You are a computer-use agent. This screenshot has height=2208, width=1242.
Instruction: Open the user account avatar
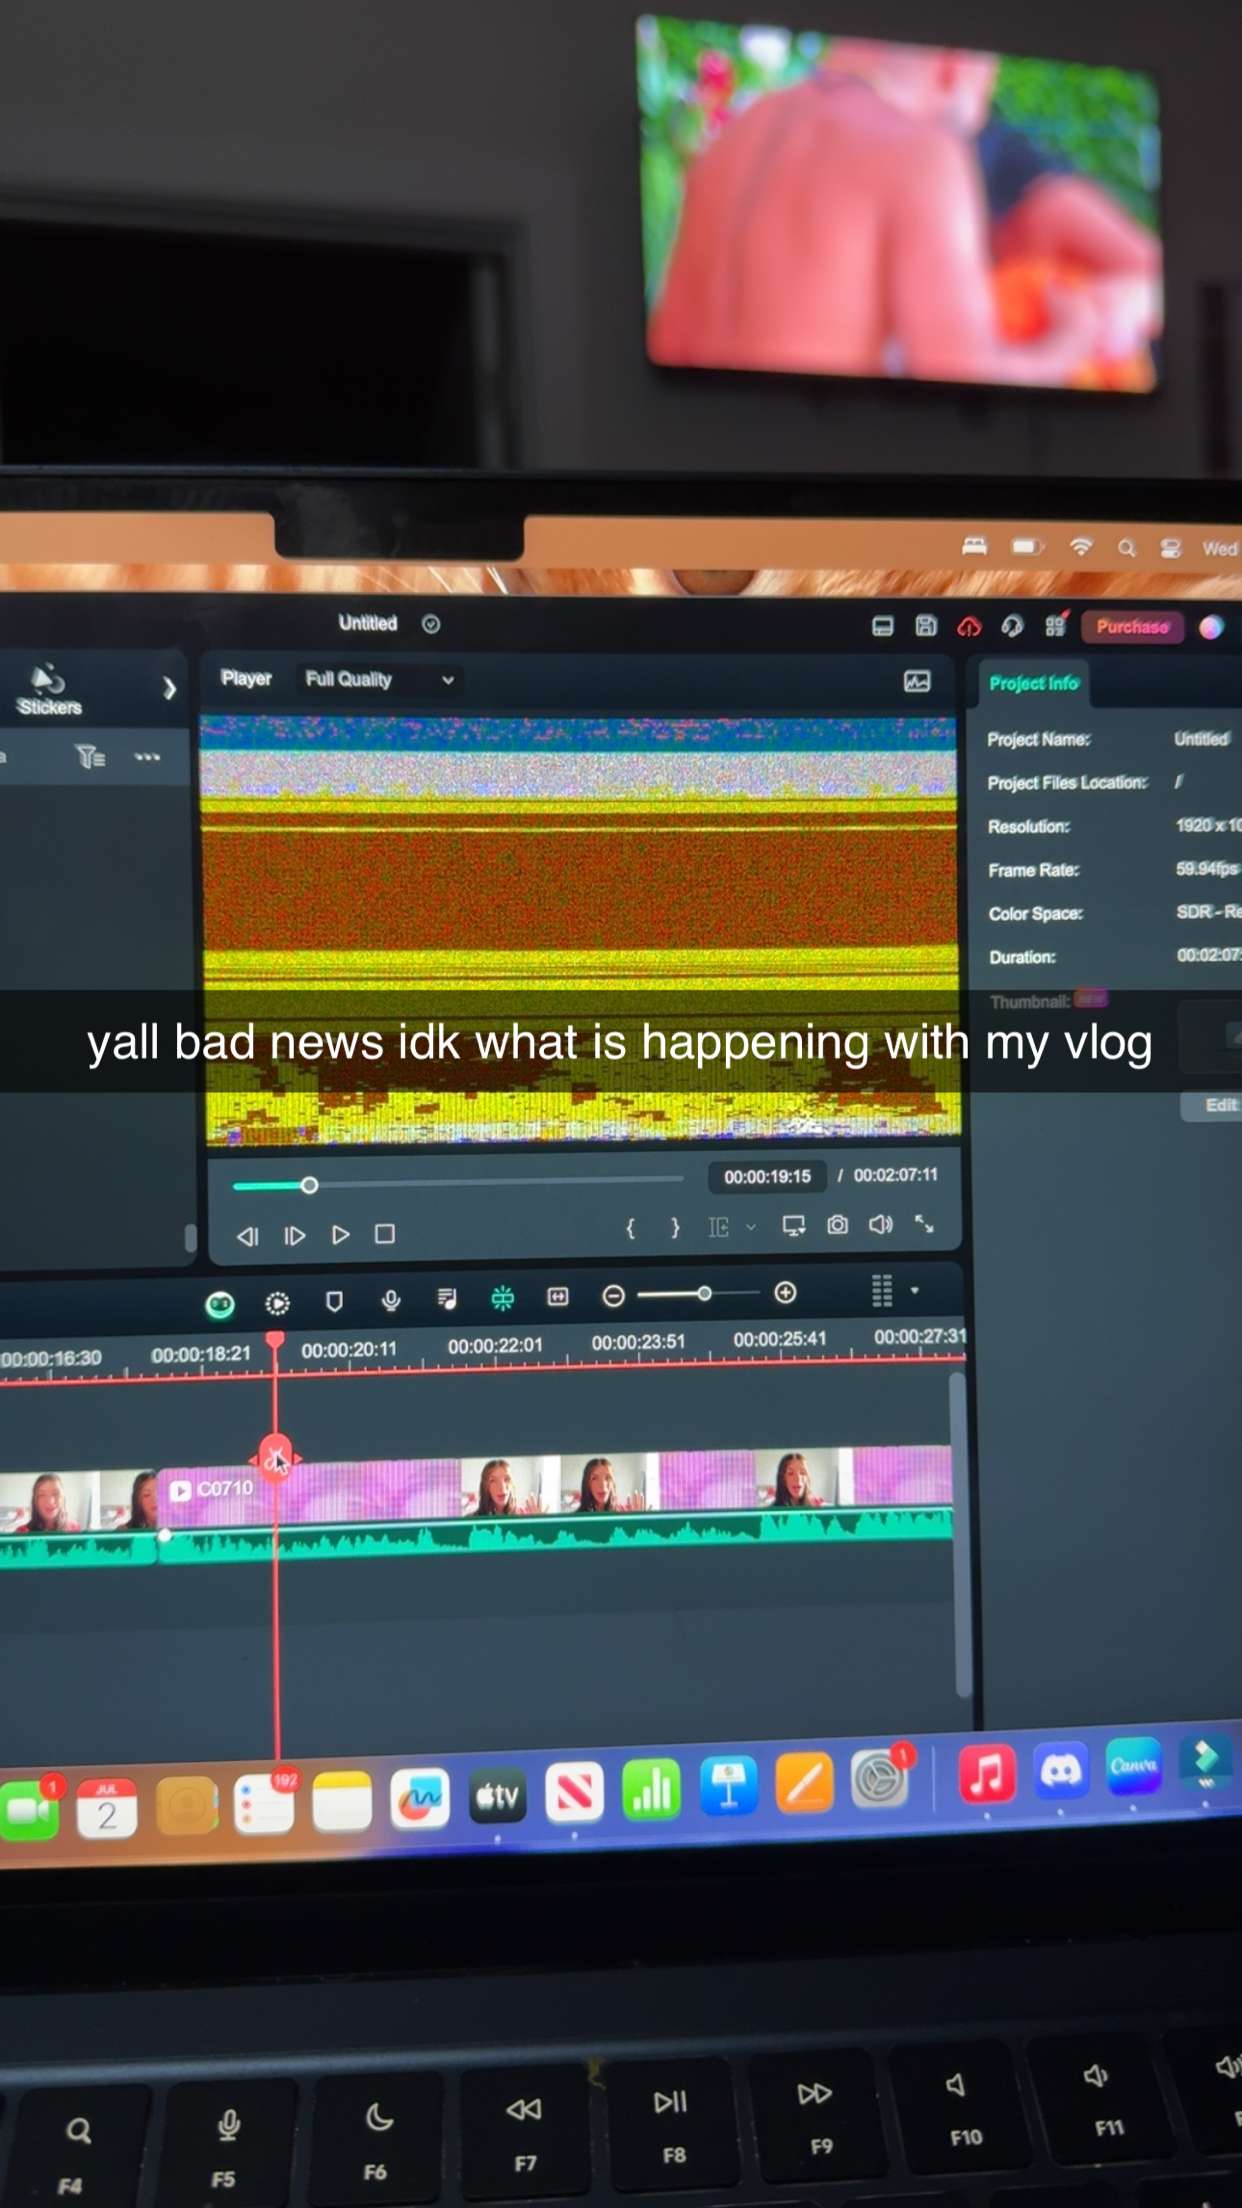coord(1211,627)
